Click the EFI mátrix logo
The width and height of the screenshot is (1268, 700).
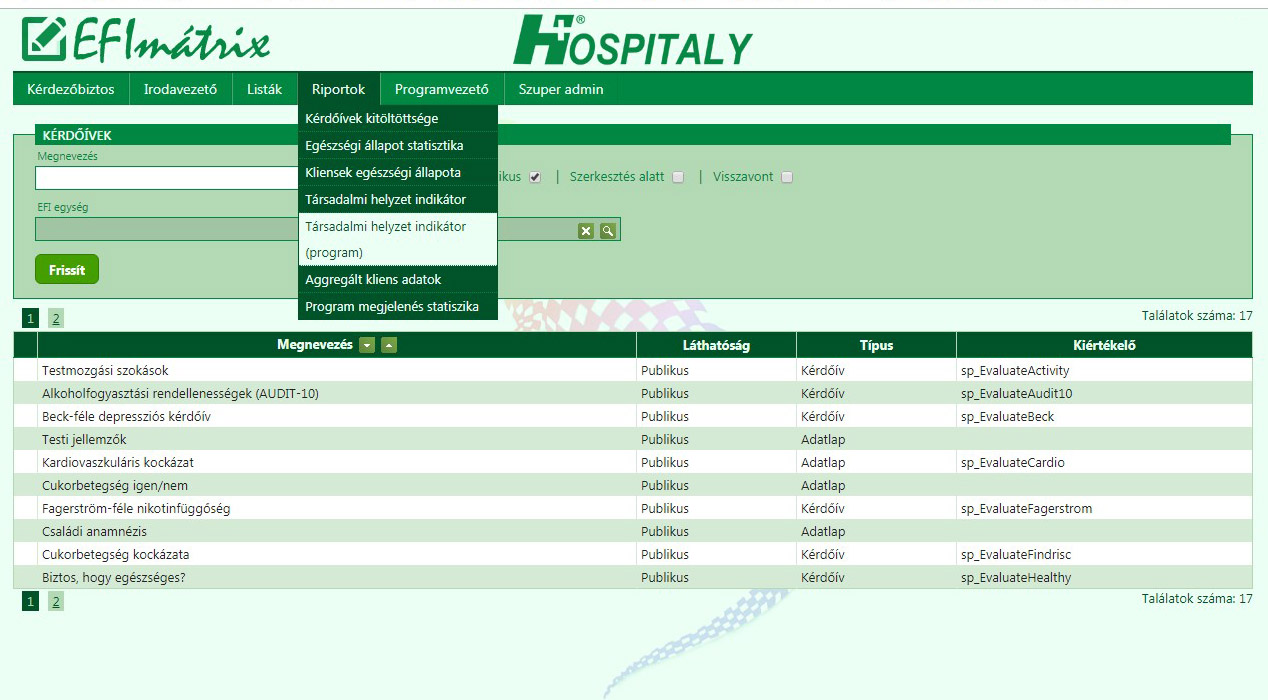click(146, 41)
